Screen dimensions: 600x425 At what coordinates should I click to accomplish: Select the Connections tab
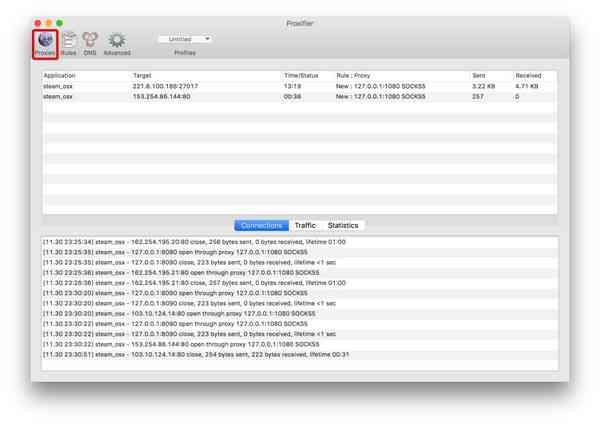261,226
